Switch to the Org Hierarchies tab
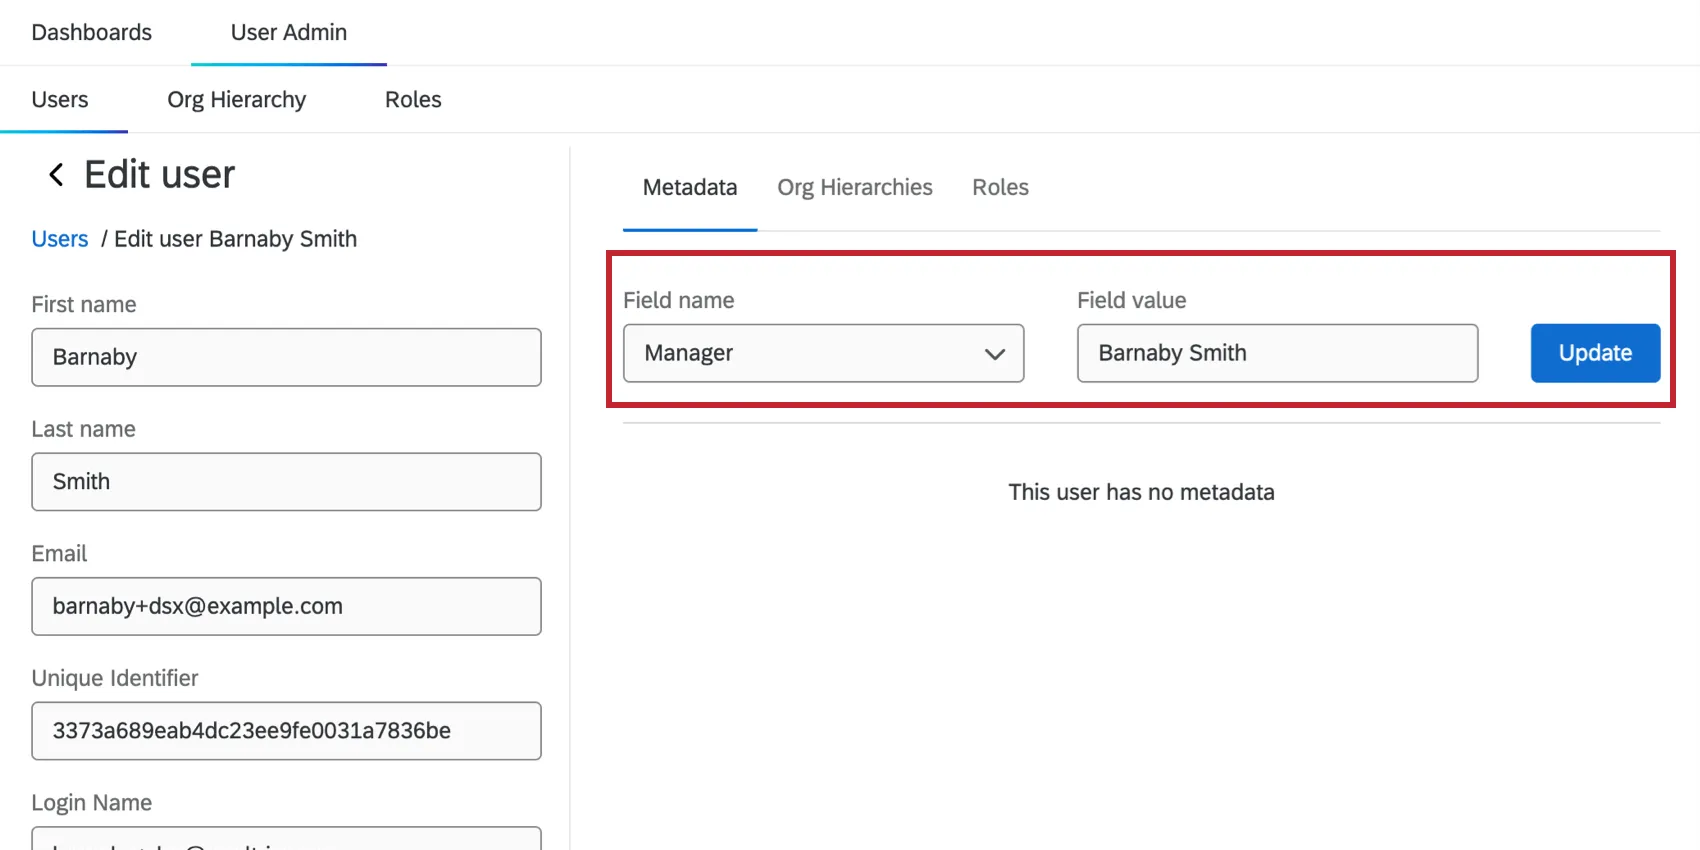The width and height of the screenshot is (1700, 850). [854, 188]
